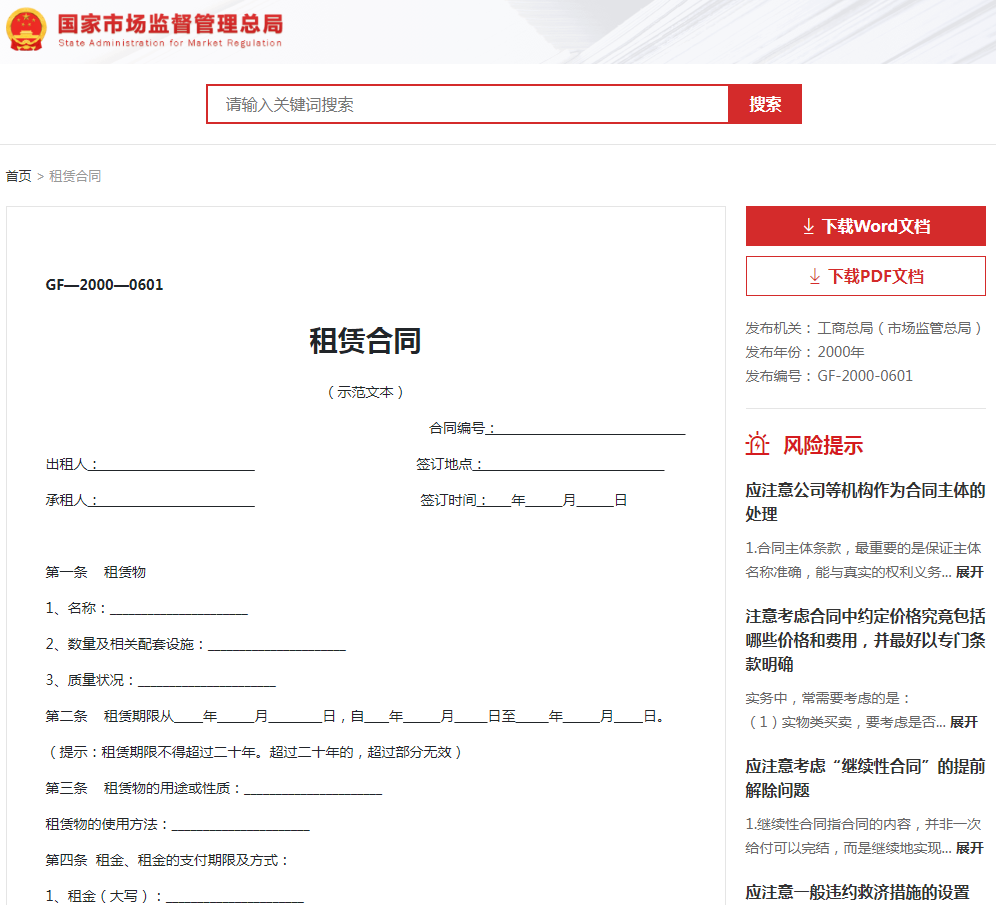Expand 展开 under the 合同主体 risk tip
The image size is (996, 905).
969,572
